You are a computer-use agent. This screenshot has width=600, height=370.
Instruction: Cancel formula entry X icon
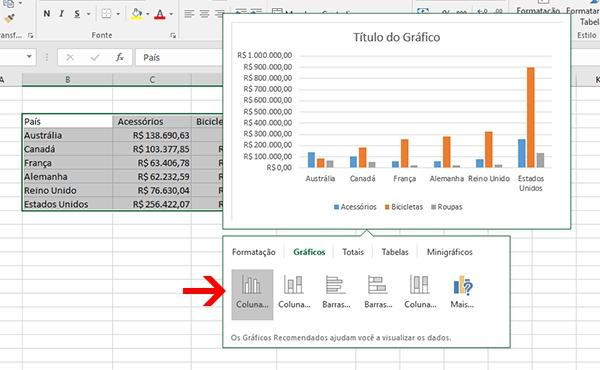(x=70, y=57)
